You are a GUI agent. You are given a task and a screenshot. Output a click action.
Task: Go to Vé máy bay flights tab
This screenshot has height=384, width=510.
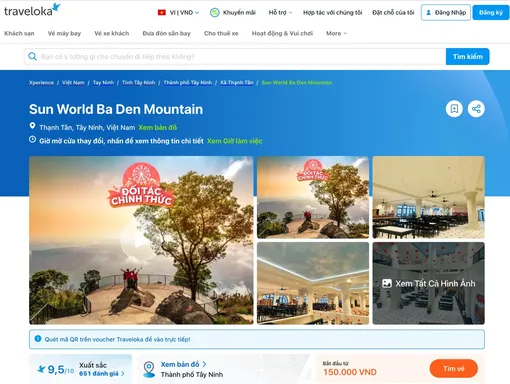pyautogui.click(x=64, y=33)
